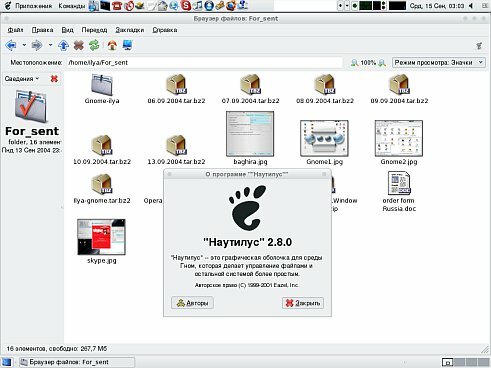Zoom in with the magnifier right of 100%

pyautogui.click(x=382, y=63)
